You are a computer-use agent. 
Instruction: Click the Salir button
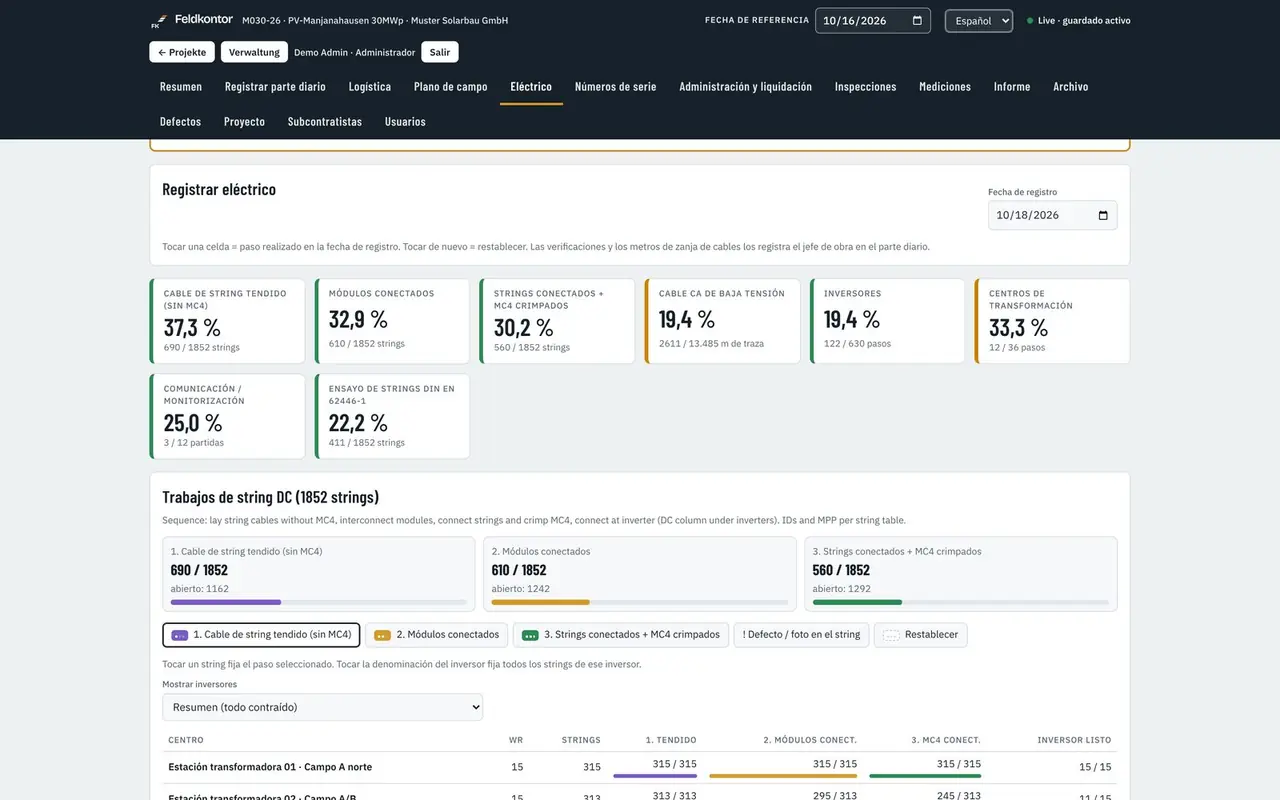pyautogui.click(x=440, y=52)
